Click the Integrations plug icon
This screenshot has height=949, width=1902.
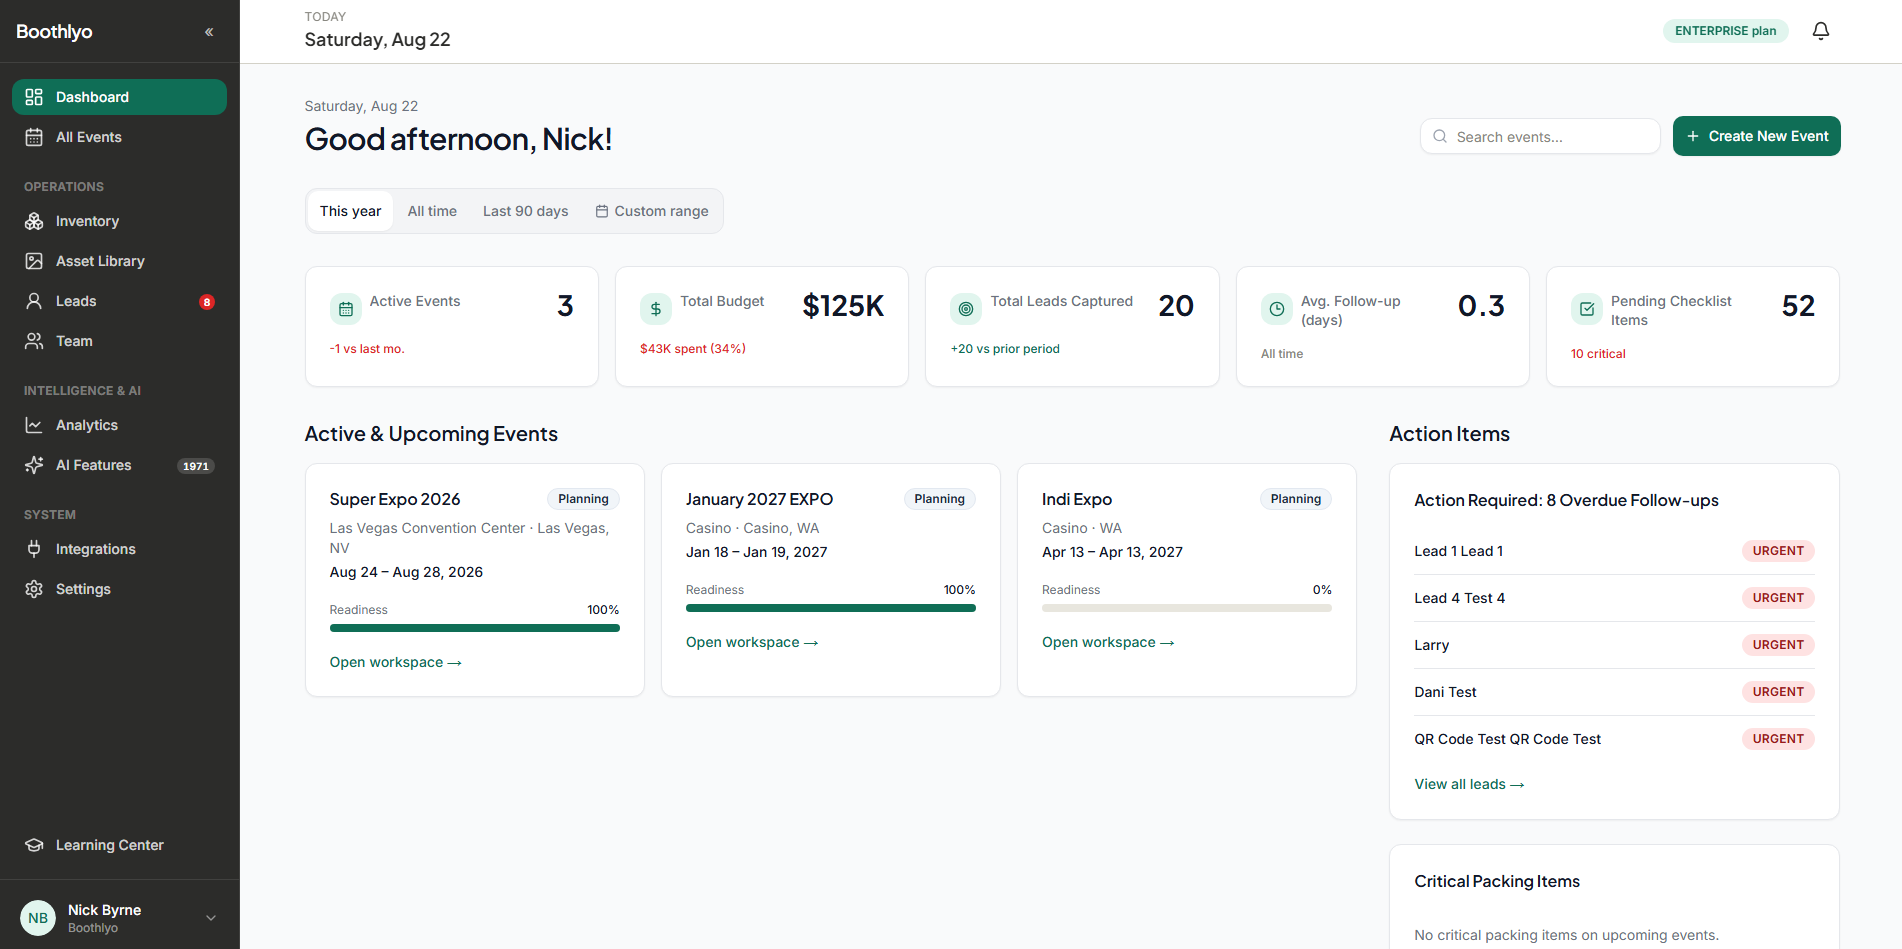tap(34, 549)
